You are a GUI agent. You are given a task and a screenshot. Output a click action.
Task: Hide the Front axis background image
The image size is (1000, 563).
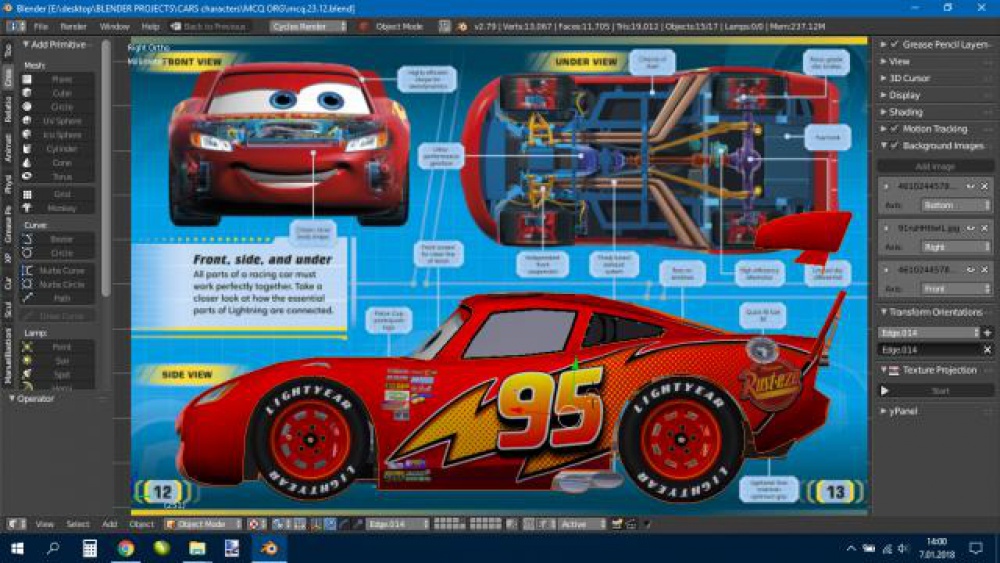(970, 270)
